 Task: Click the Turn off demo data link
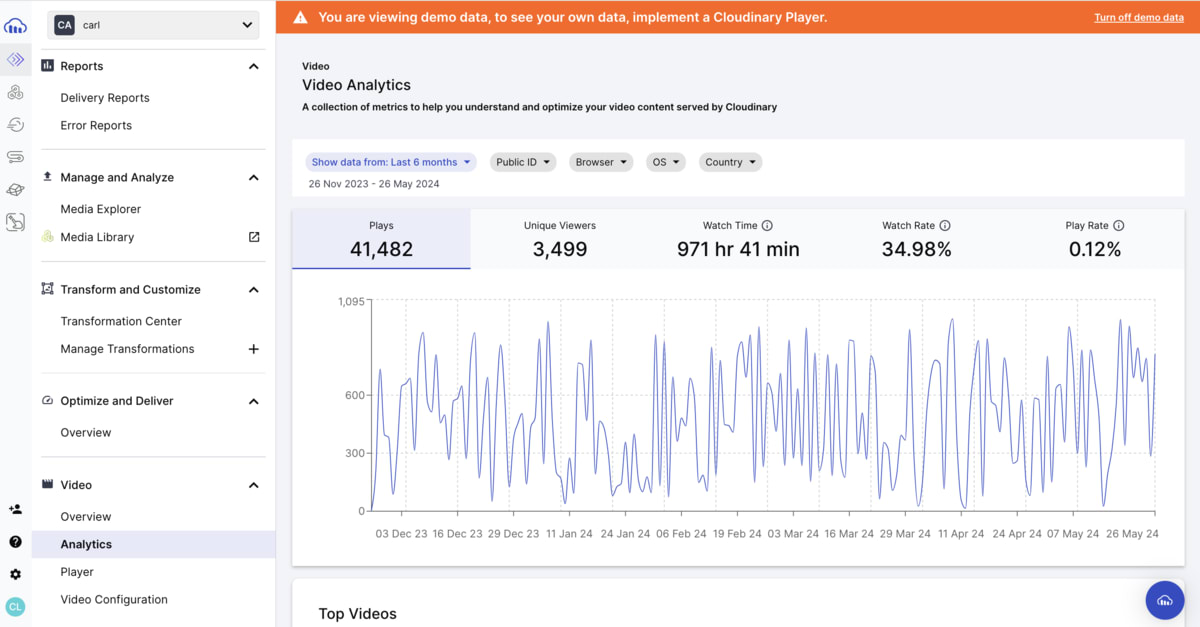1139,18
